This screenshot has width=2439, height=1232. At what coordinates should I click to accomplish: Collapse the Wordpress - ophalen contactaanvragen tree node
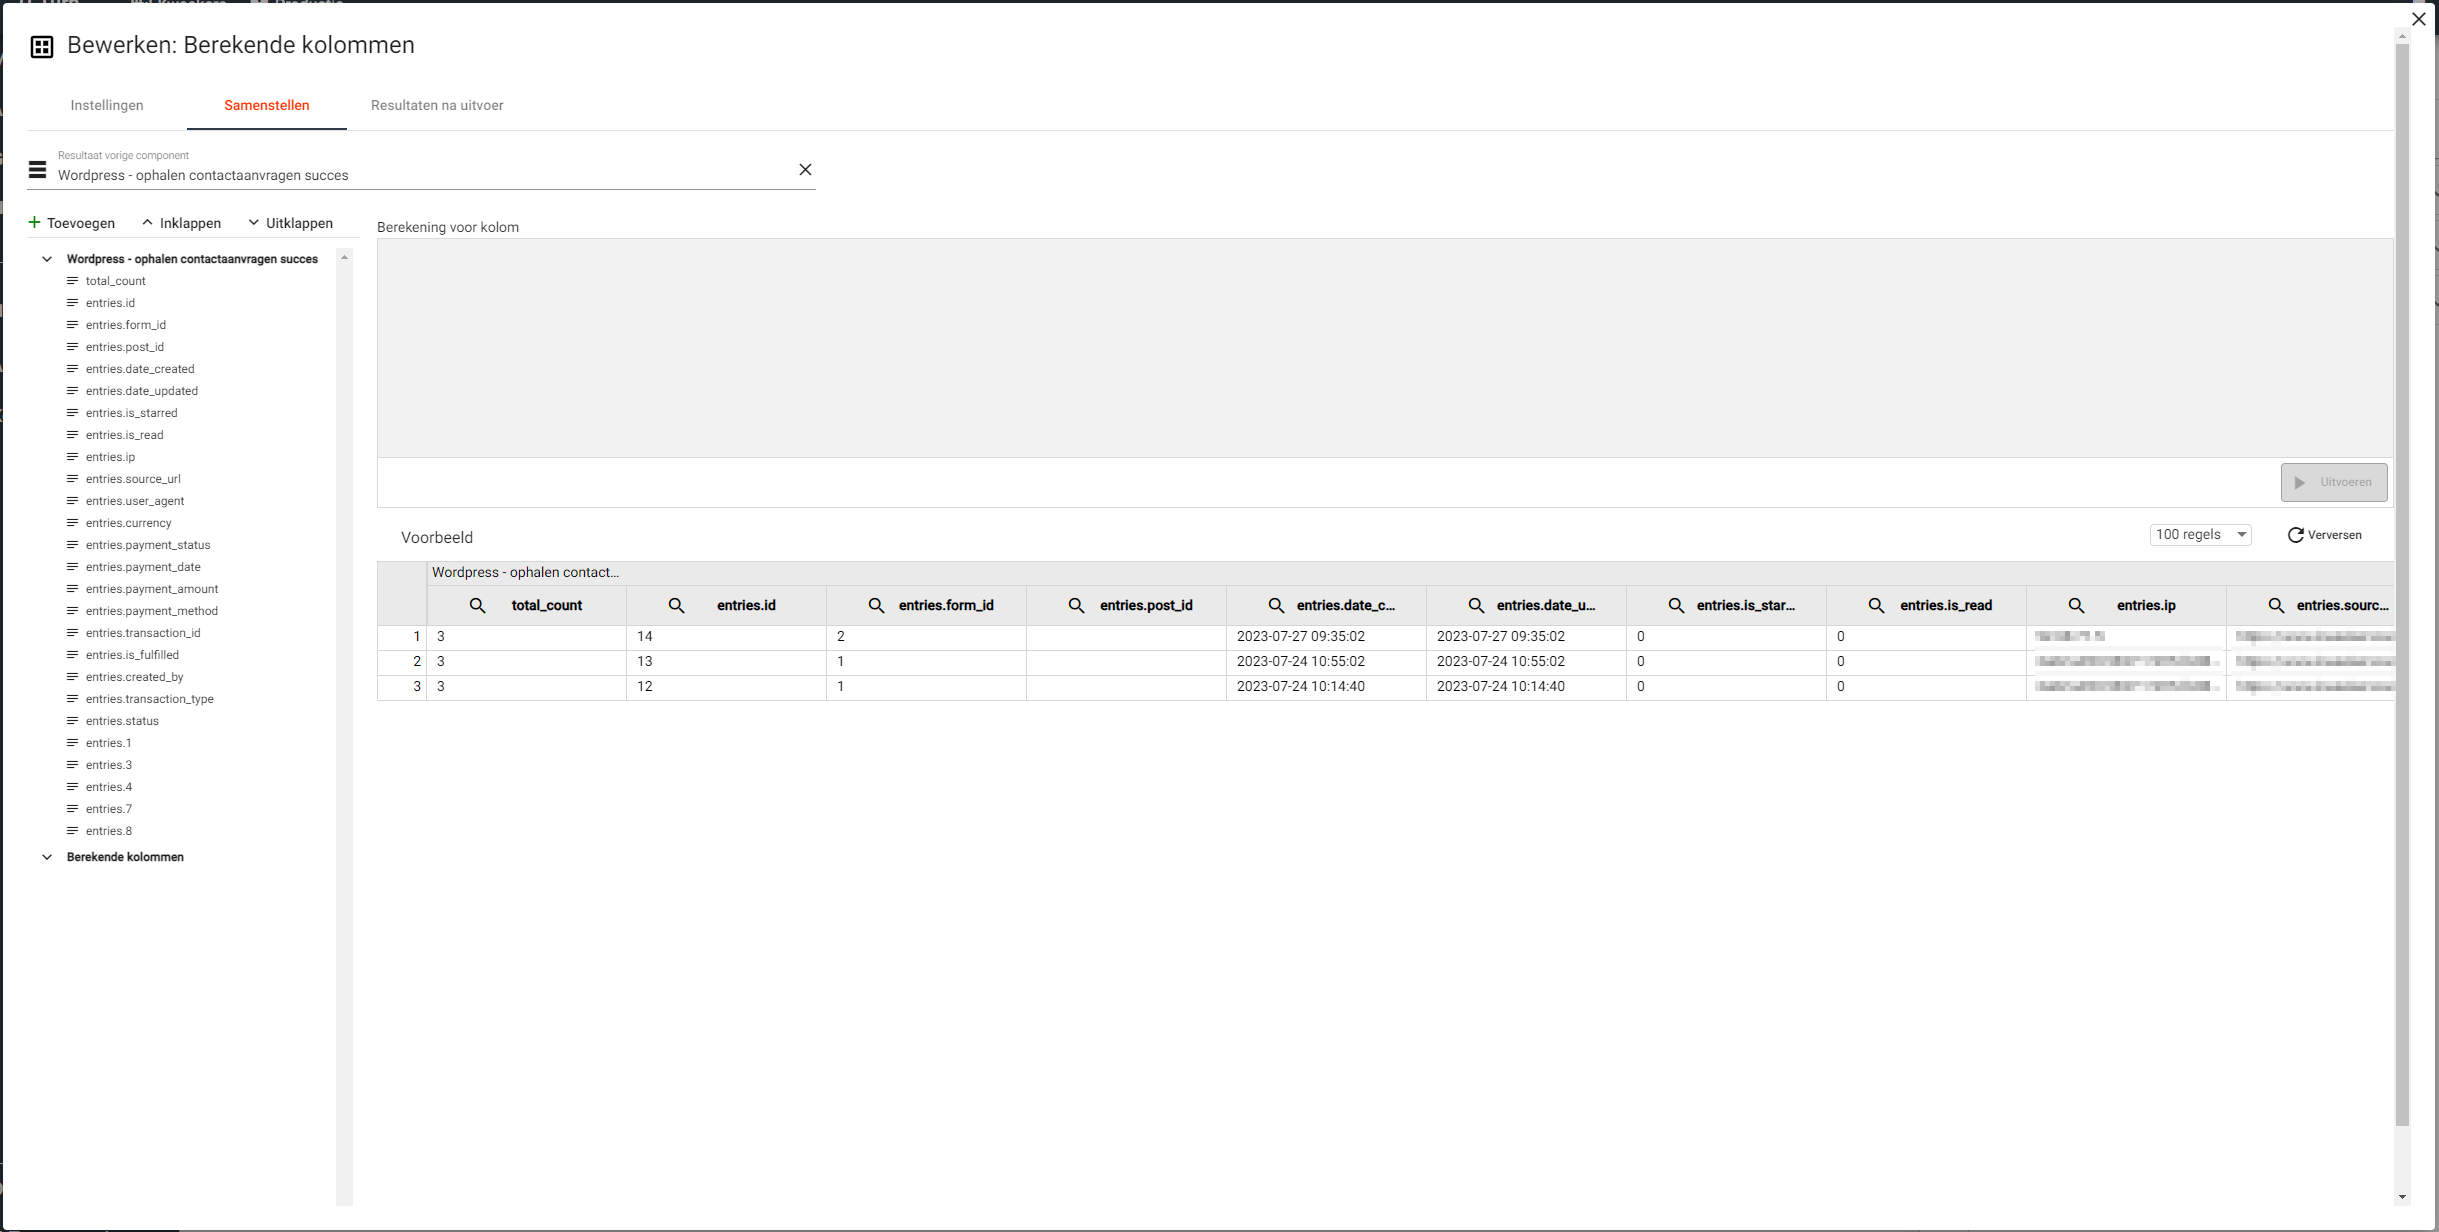click(47, 259)
